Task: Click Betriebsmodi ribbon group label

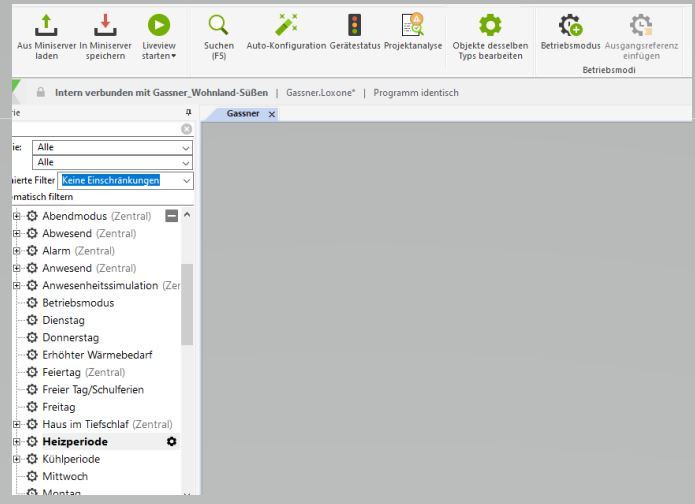Action: 609,70
